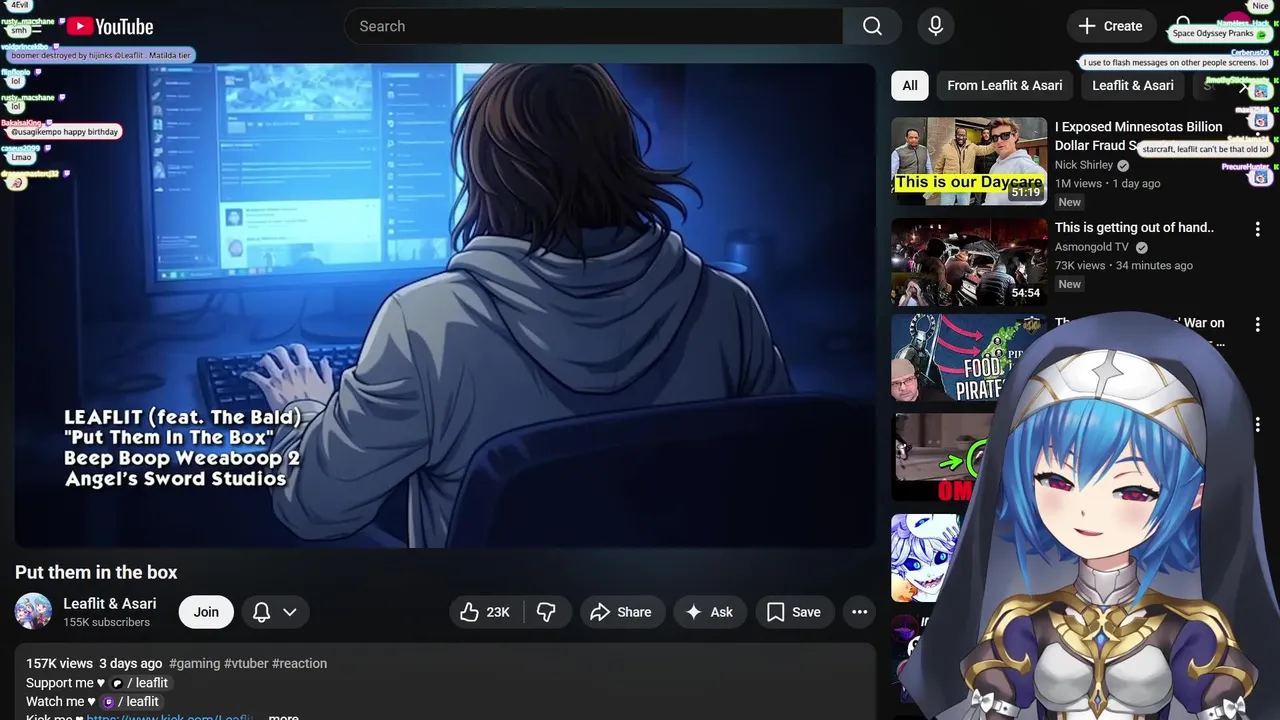Viewport: 1280px width, 720px height.
Task: Click the '155K subscribers' text
Action: tap(106, 622)
